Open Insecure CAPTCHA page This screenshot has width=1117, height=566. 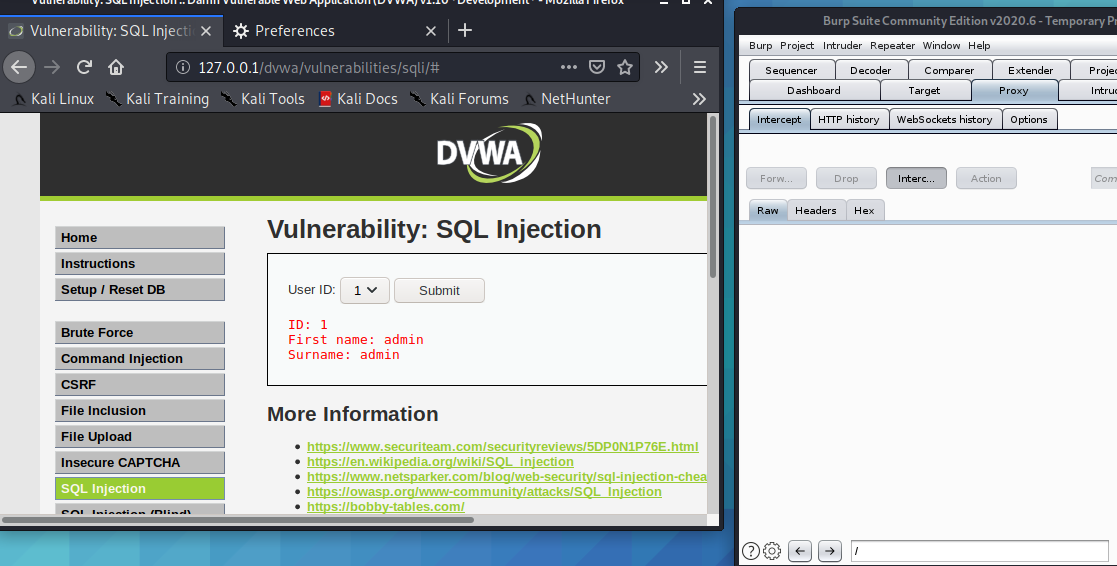tap(140, 463)
